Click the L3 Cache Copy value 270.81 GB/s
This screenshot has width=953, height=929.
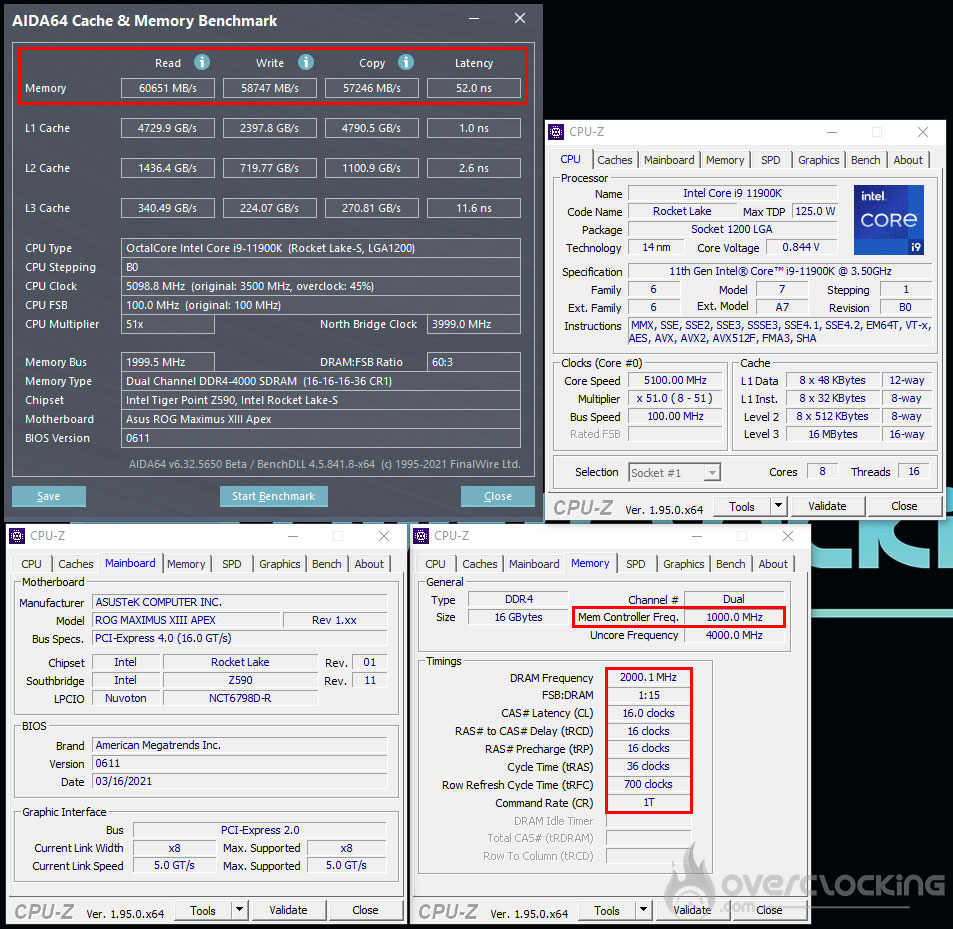[371, 208]
